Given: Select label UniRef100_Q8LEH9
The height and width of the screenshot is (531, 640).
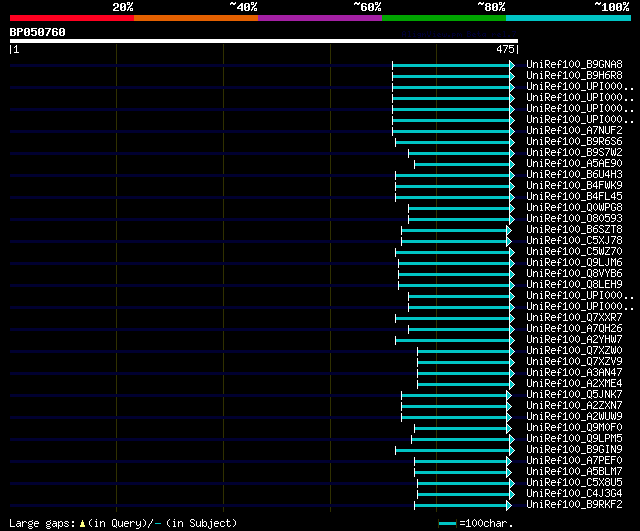Looking at the screenshot, I should (574, 285).
